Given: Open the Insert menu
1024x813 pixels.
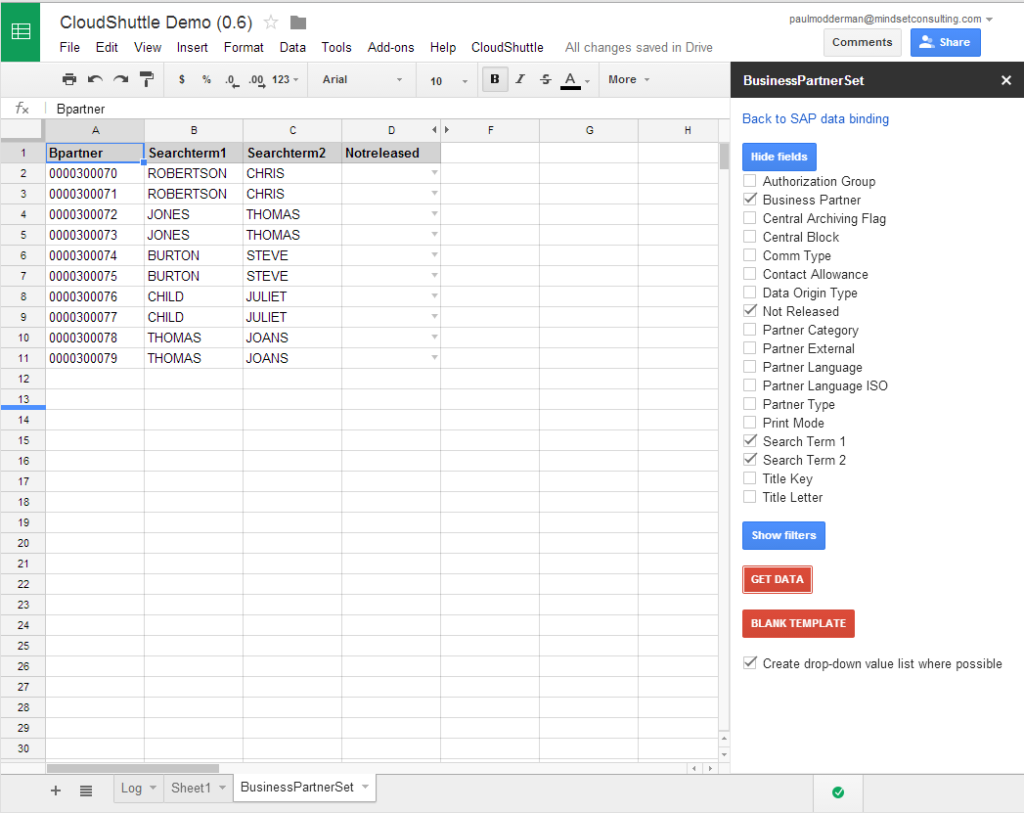Looking at the screenshot, I should [x=192, y=48].
